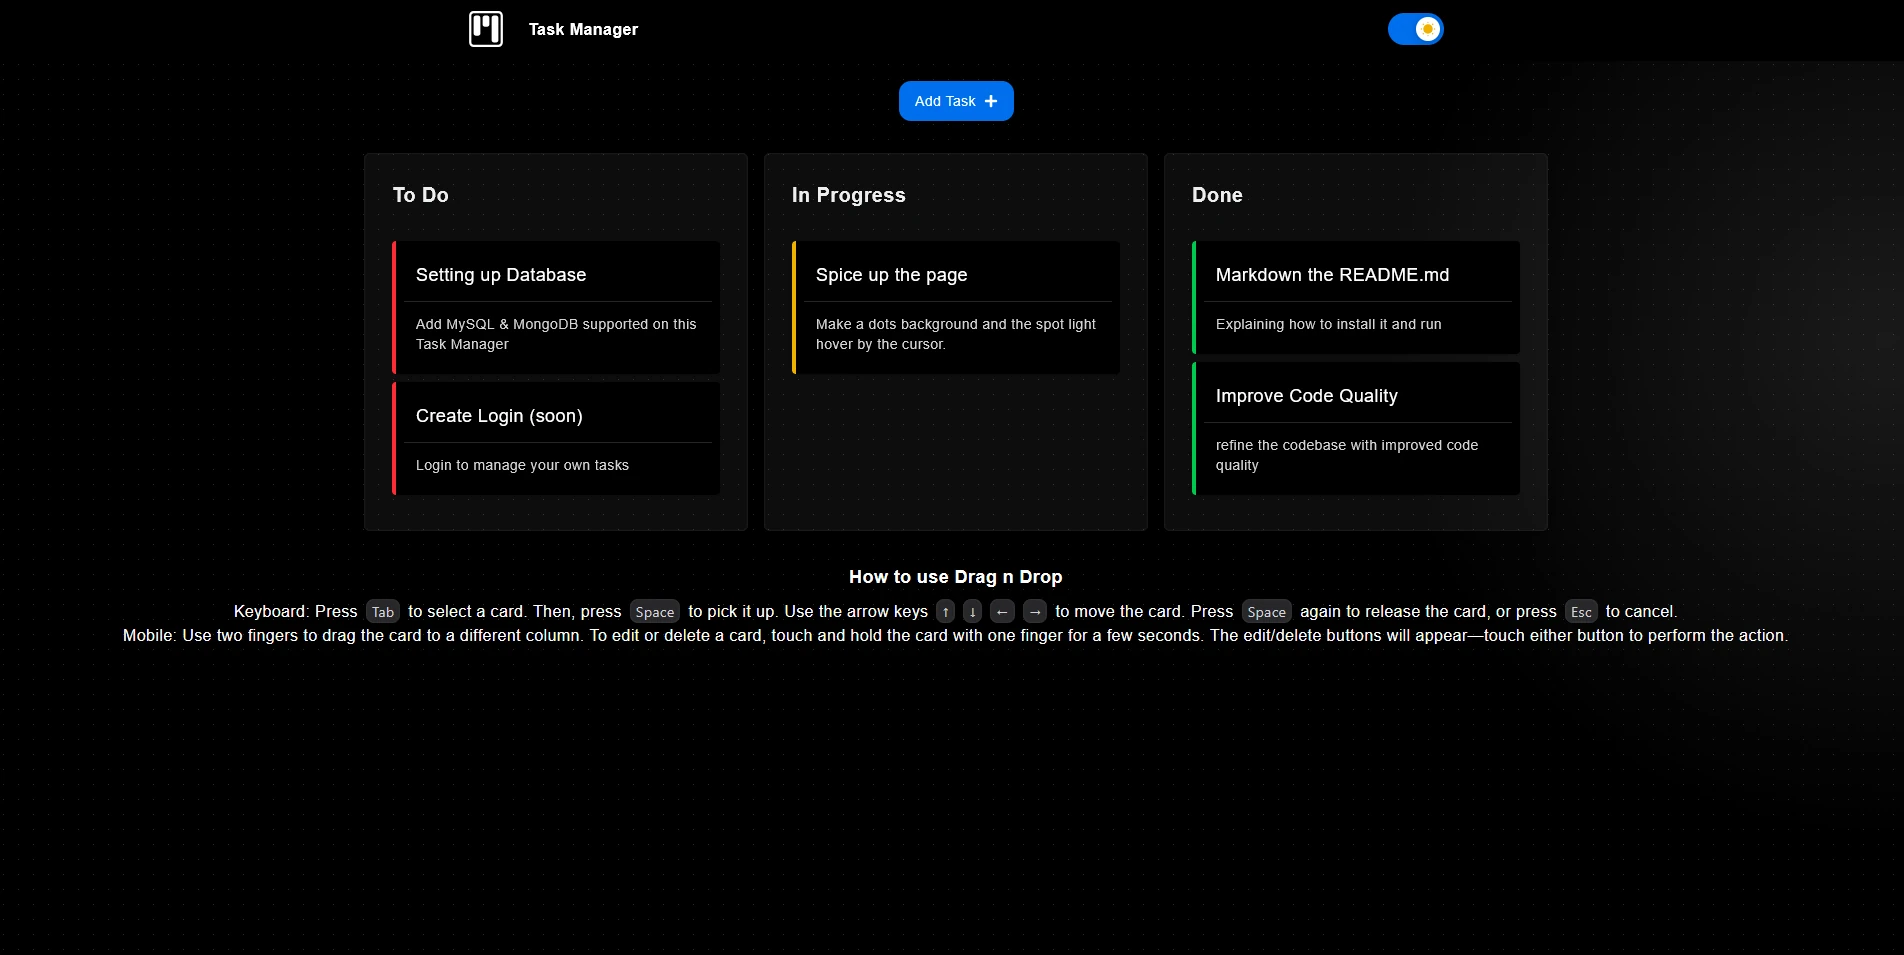Click 'Add MySQL & MongoDB supported' description

pos(556,334)
